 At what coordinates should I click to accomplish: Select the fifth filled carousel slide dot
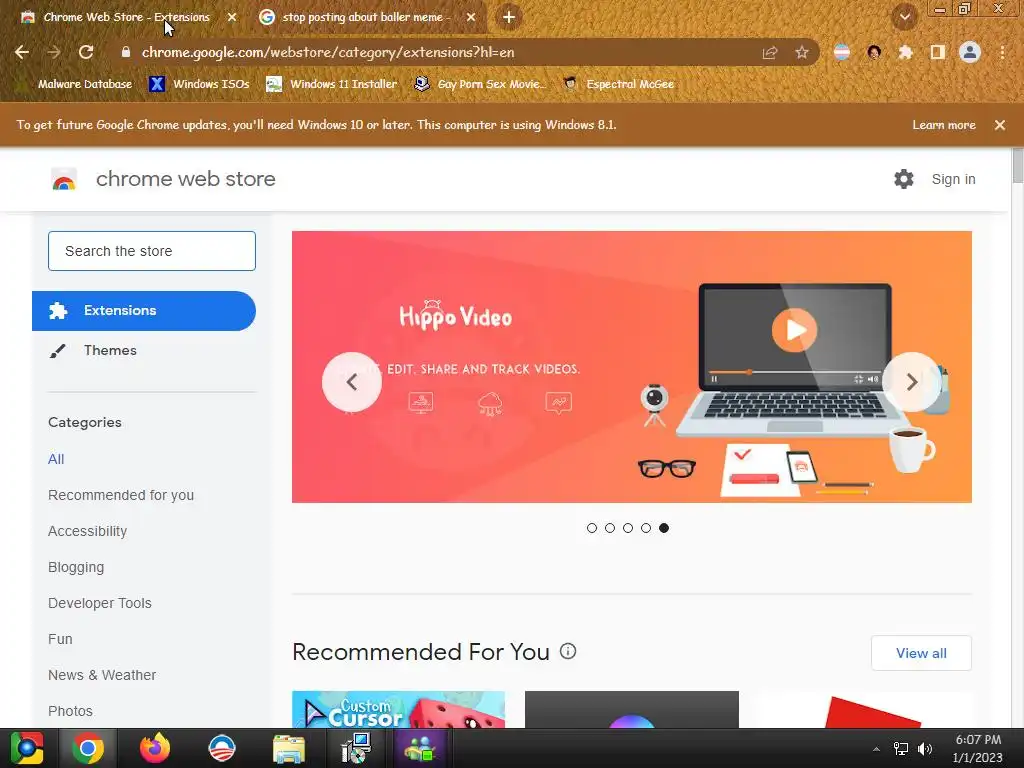pyautogui.click(x=664, y=528)
